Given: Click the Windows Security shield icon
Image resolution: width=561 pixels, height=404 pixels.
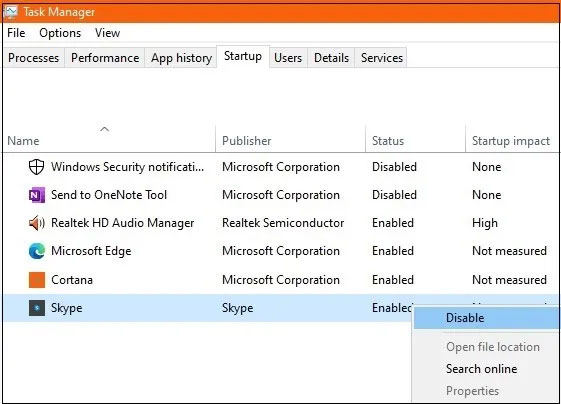Looking at the screenshot, I should coord(36,167).
